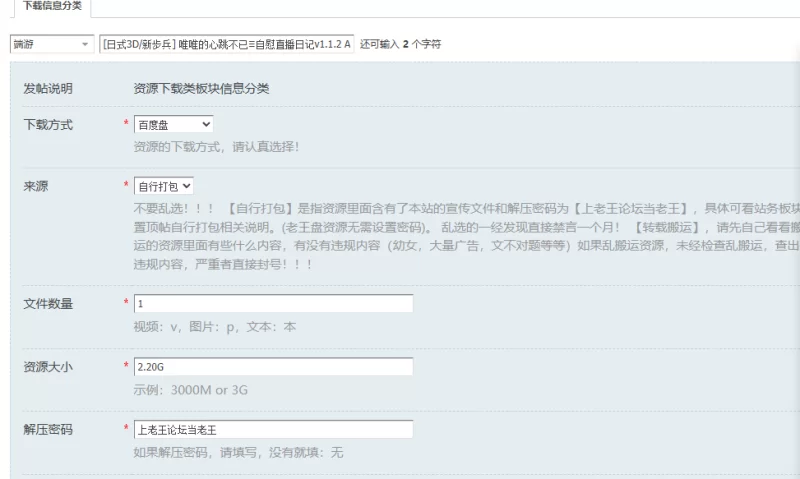Click the 资源大小 label

coord(48,367)
